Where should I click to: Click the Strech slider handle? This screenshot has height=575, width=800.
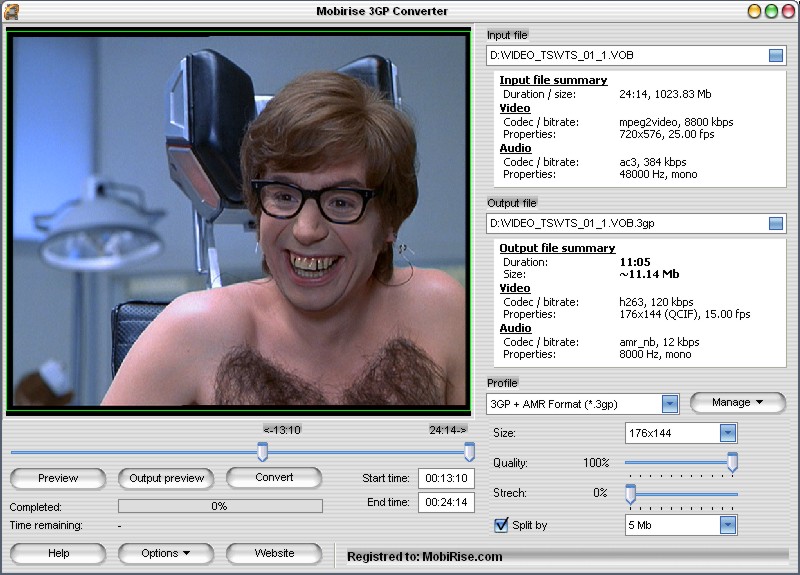(x=631, y=494)
